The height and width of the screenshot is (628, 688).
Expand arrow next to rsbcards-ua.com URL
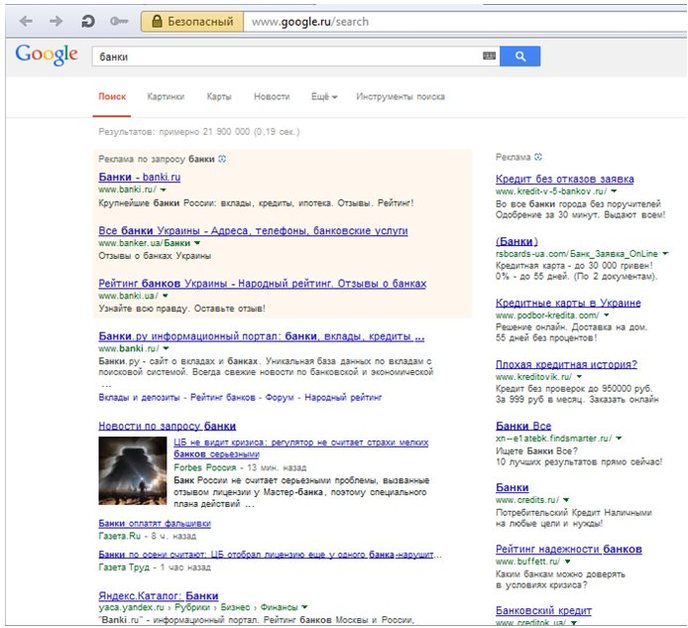665,254
